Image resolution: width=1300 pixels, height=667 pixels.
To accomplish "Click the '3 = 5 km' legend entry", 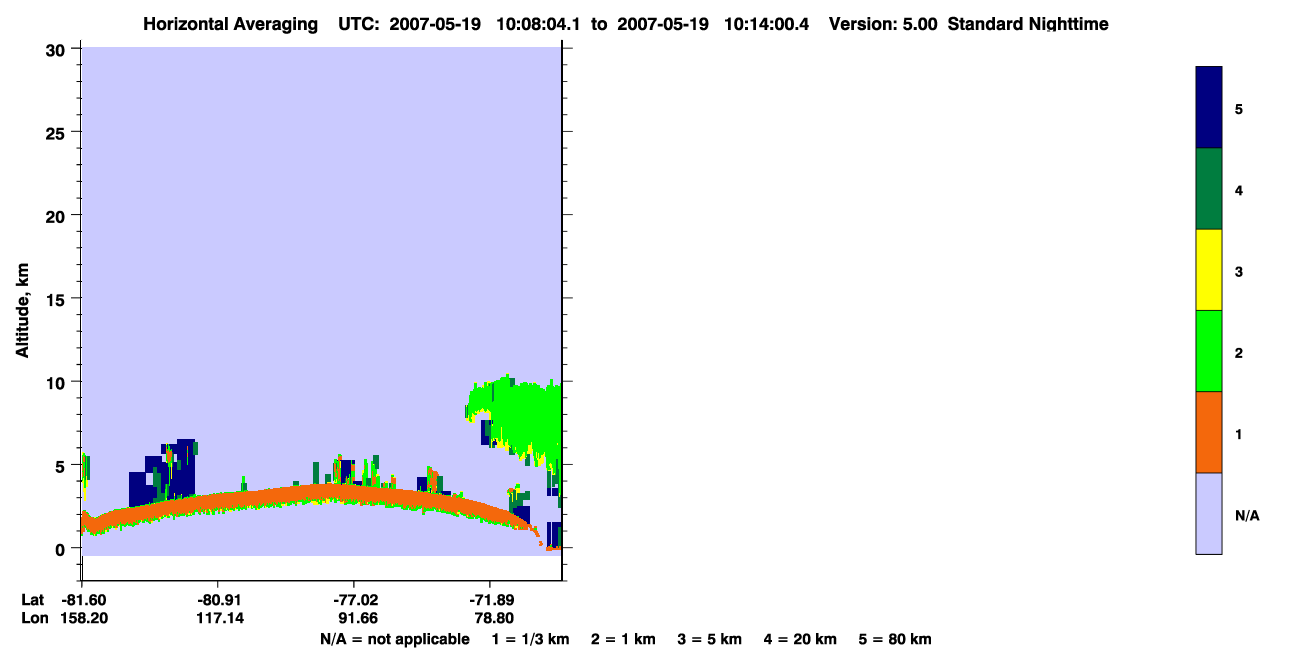I will point(709,639).
